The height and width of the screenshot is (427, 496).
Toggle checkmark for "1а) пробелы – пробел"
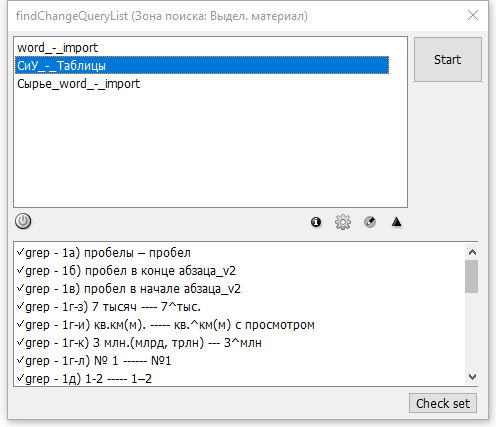[x=20, y=252]
